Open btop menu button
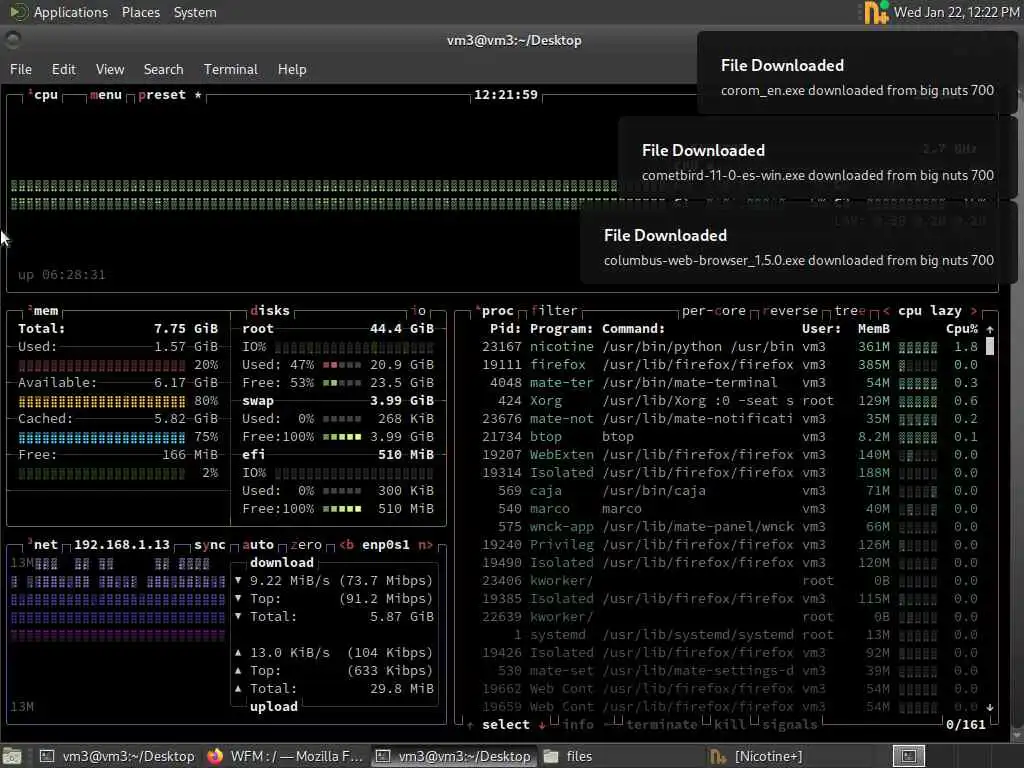 tap(106, 95)
